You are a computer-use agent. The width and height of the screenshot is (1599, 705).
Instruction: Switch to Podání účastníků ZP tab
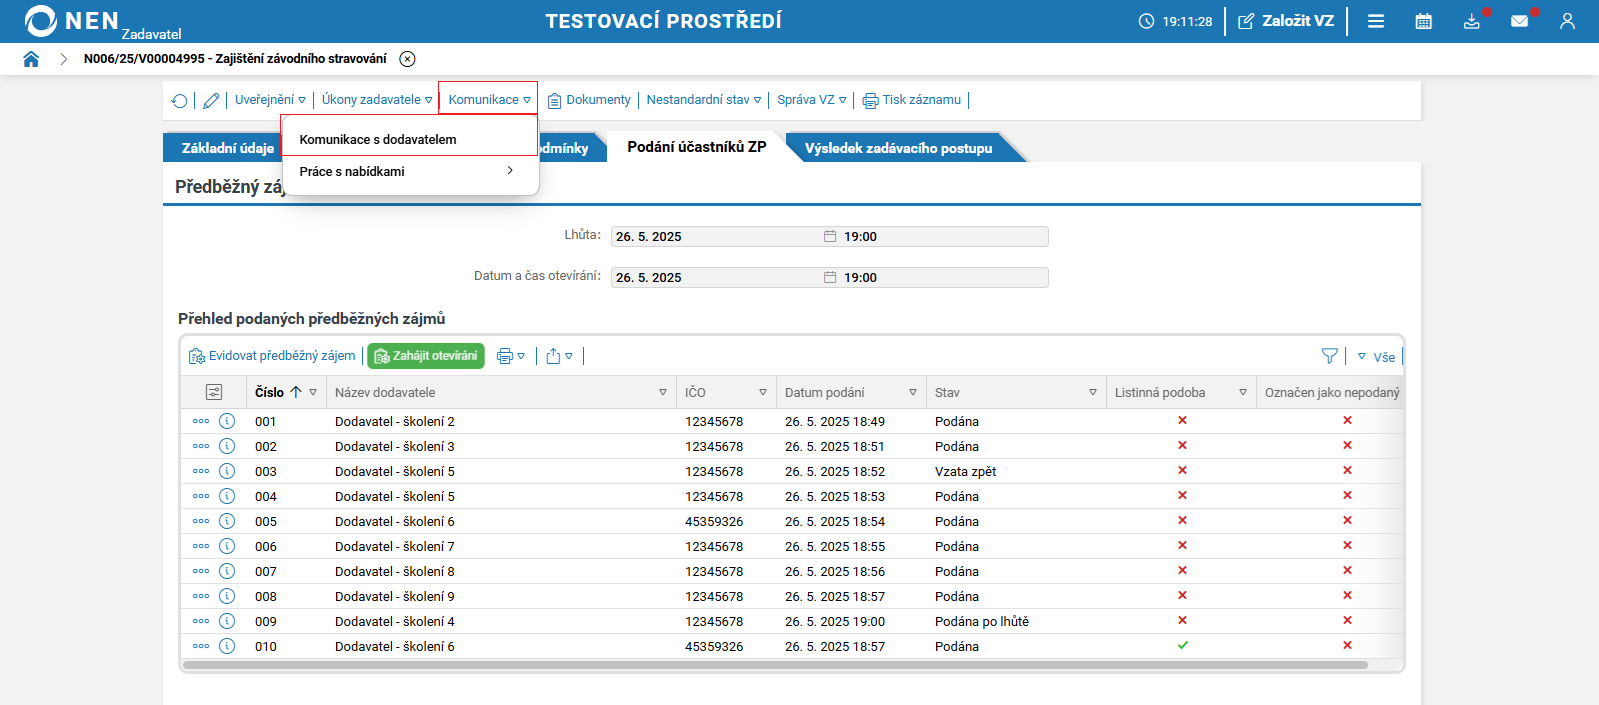[x=697, y=147]
